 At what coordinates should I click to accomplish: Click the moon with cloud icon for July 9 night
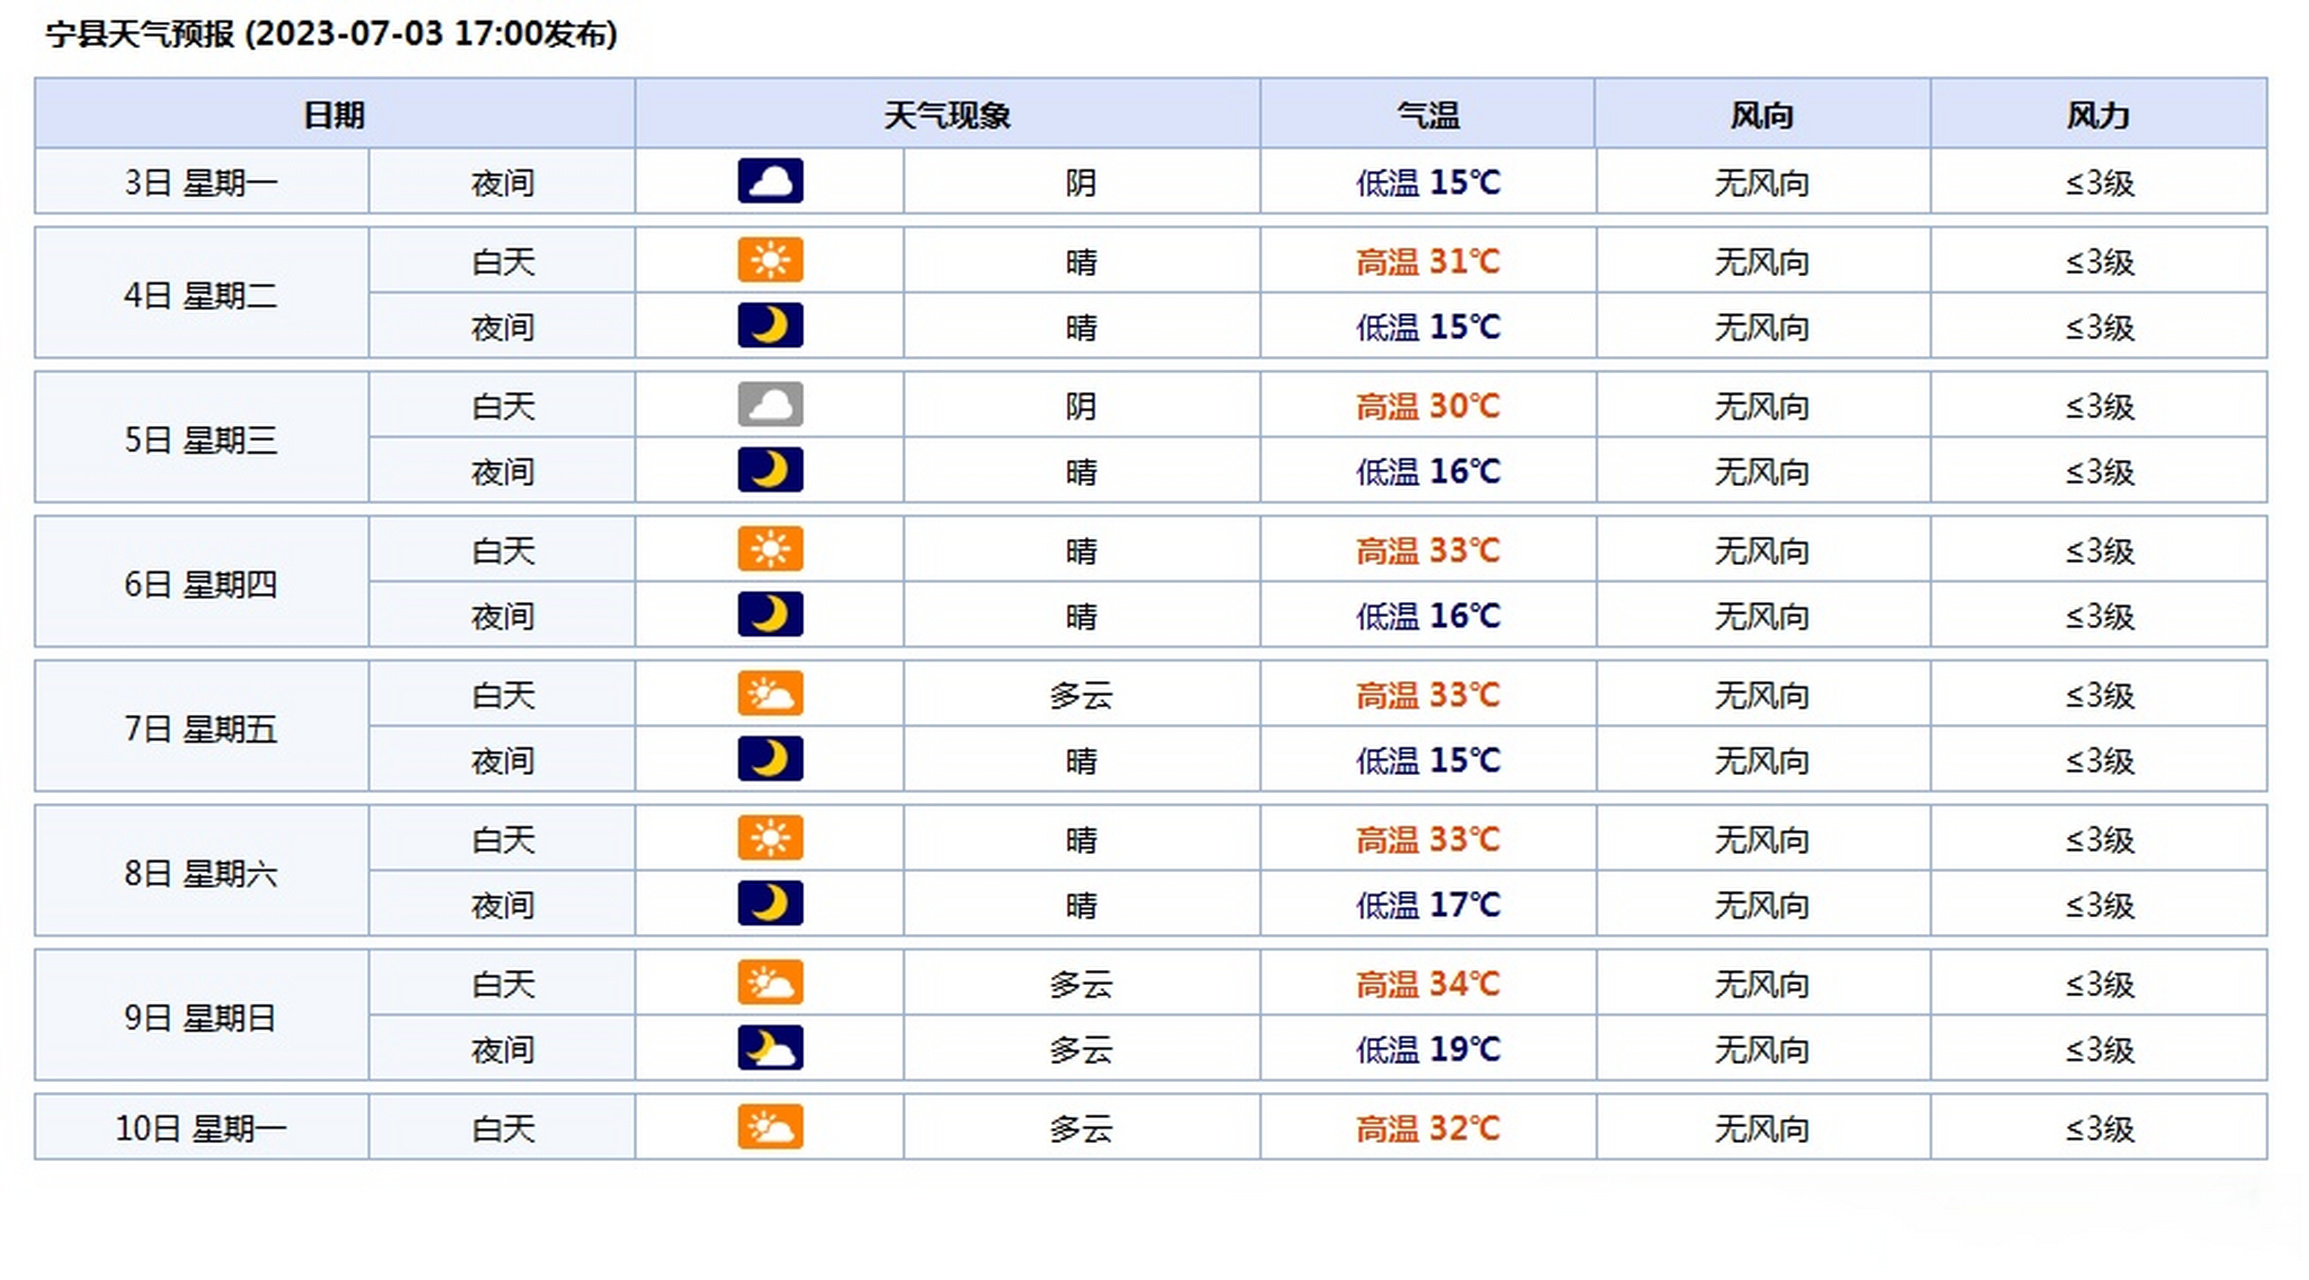(770, 1049)
